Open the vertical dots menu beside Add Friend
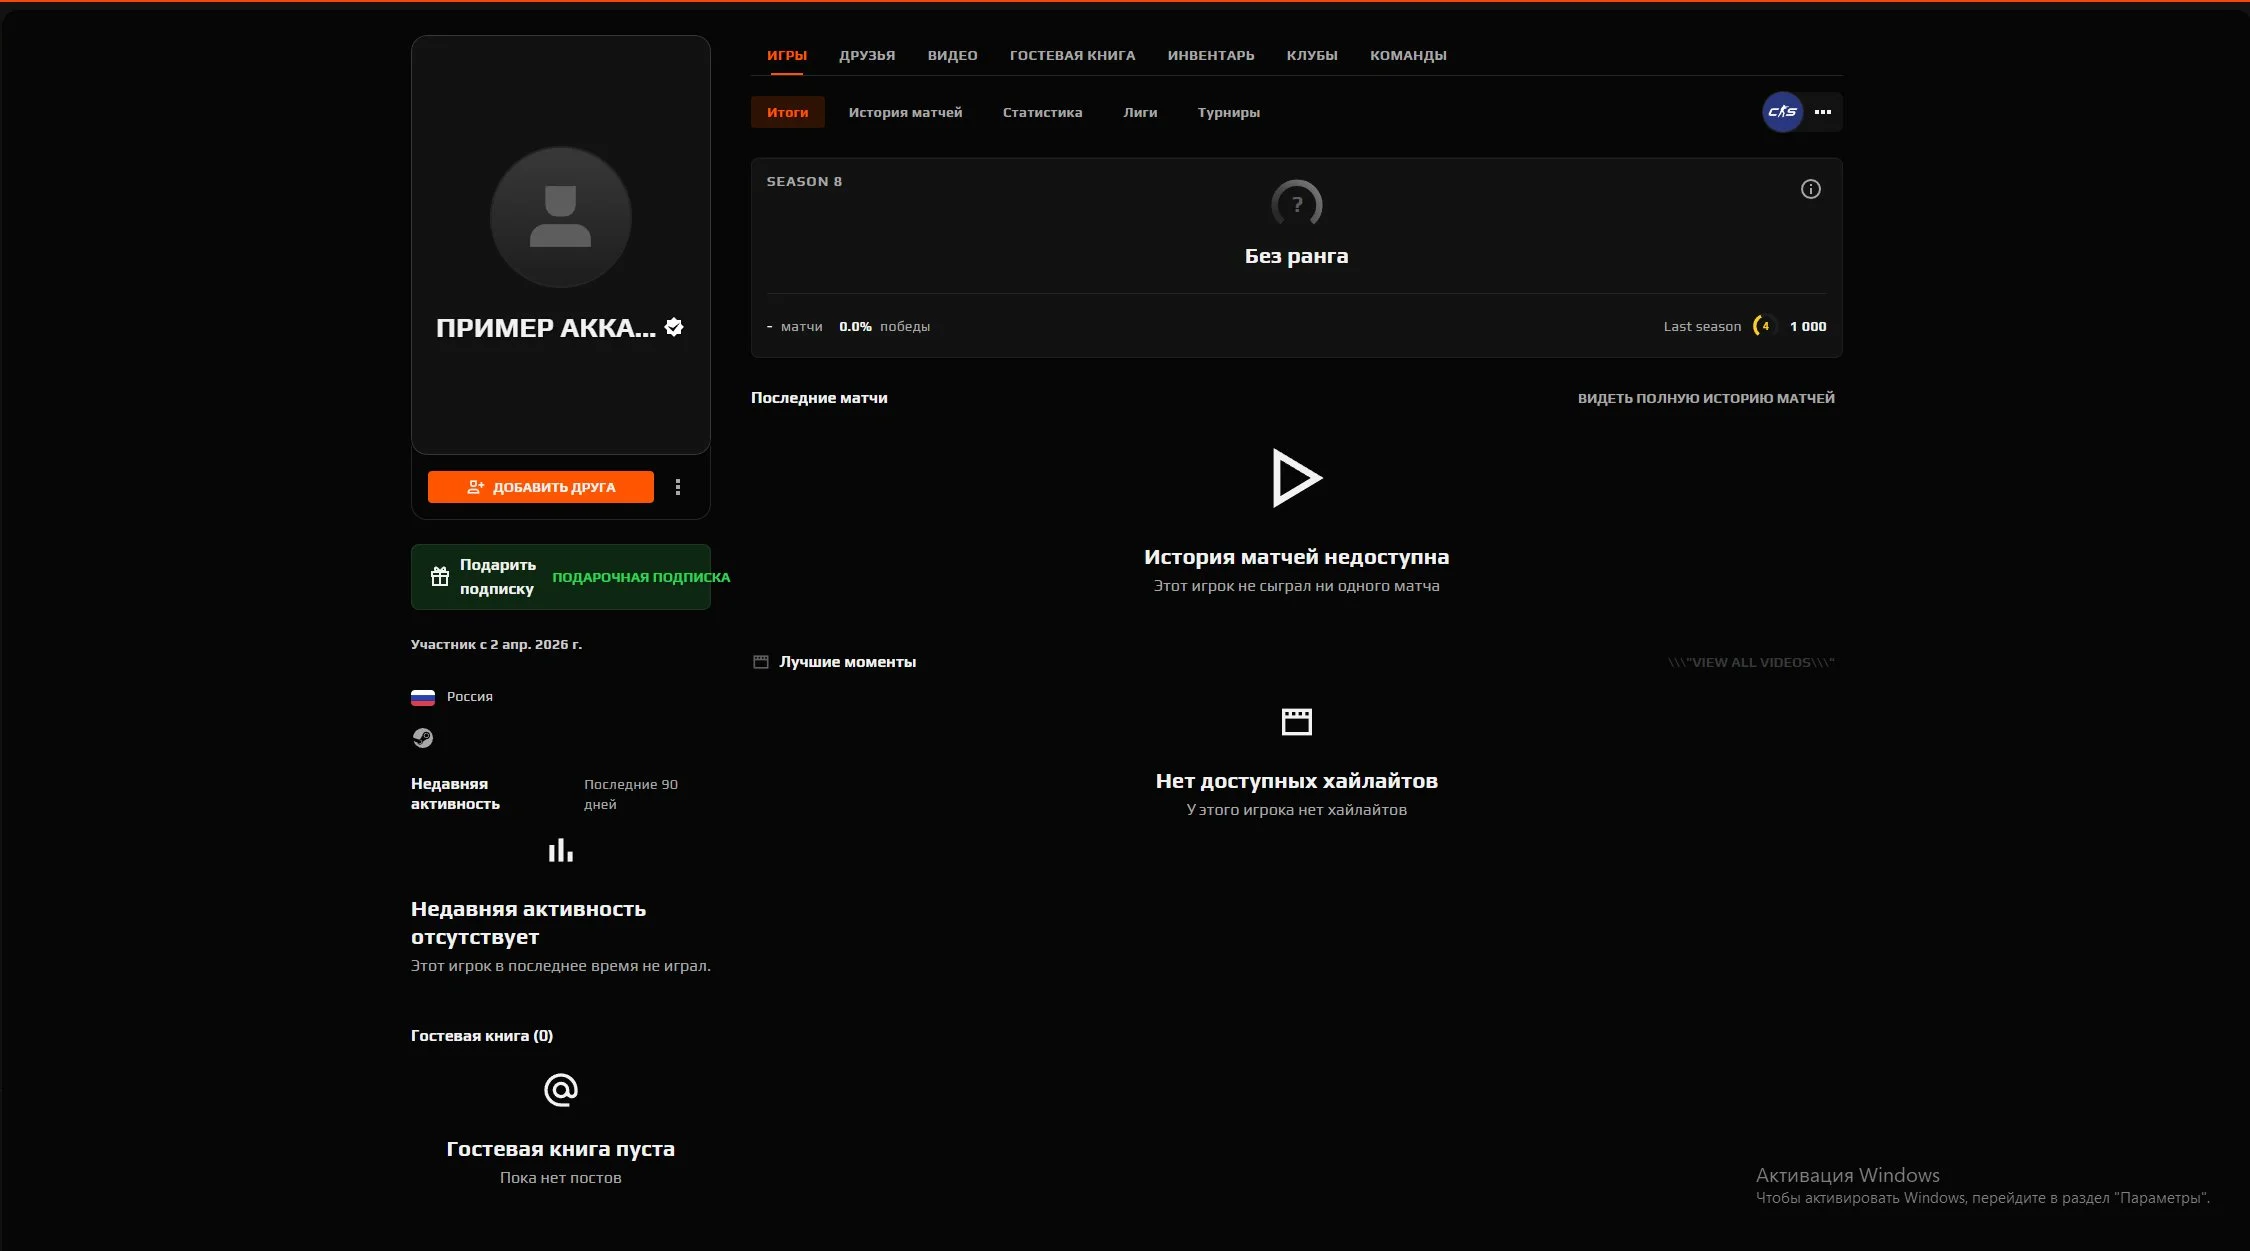Viewport: 2250px width, 1251px height. click(x=678, y=487)
